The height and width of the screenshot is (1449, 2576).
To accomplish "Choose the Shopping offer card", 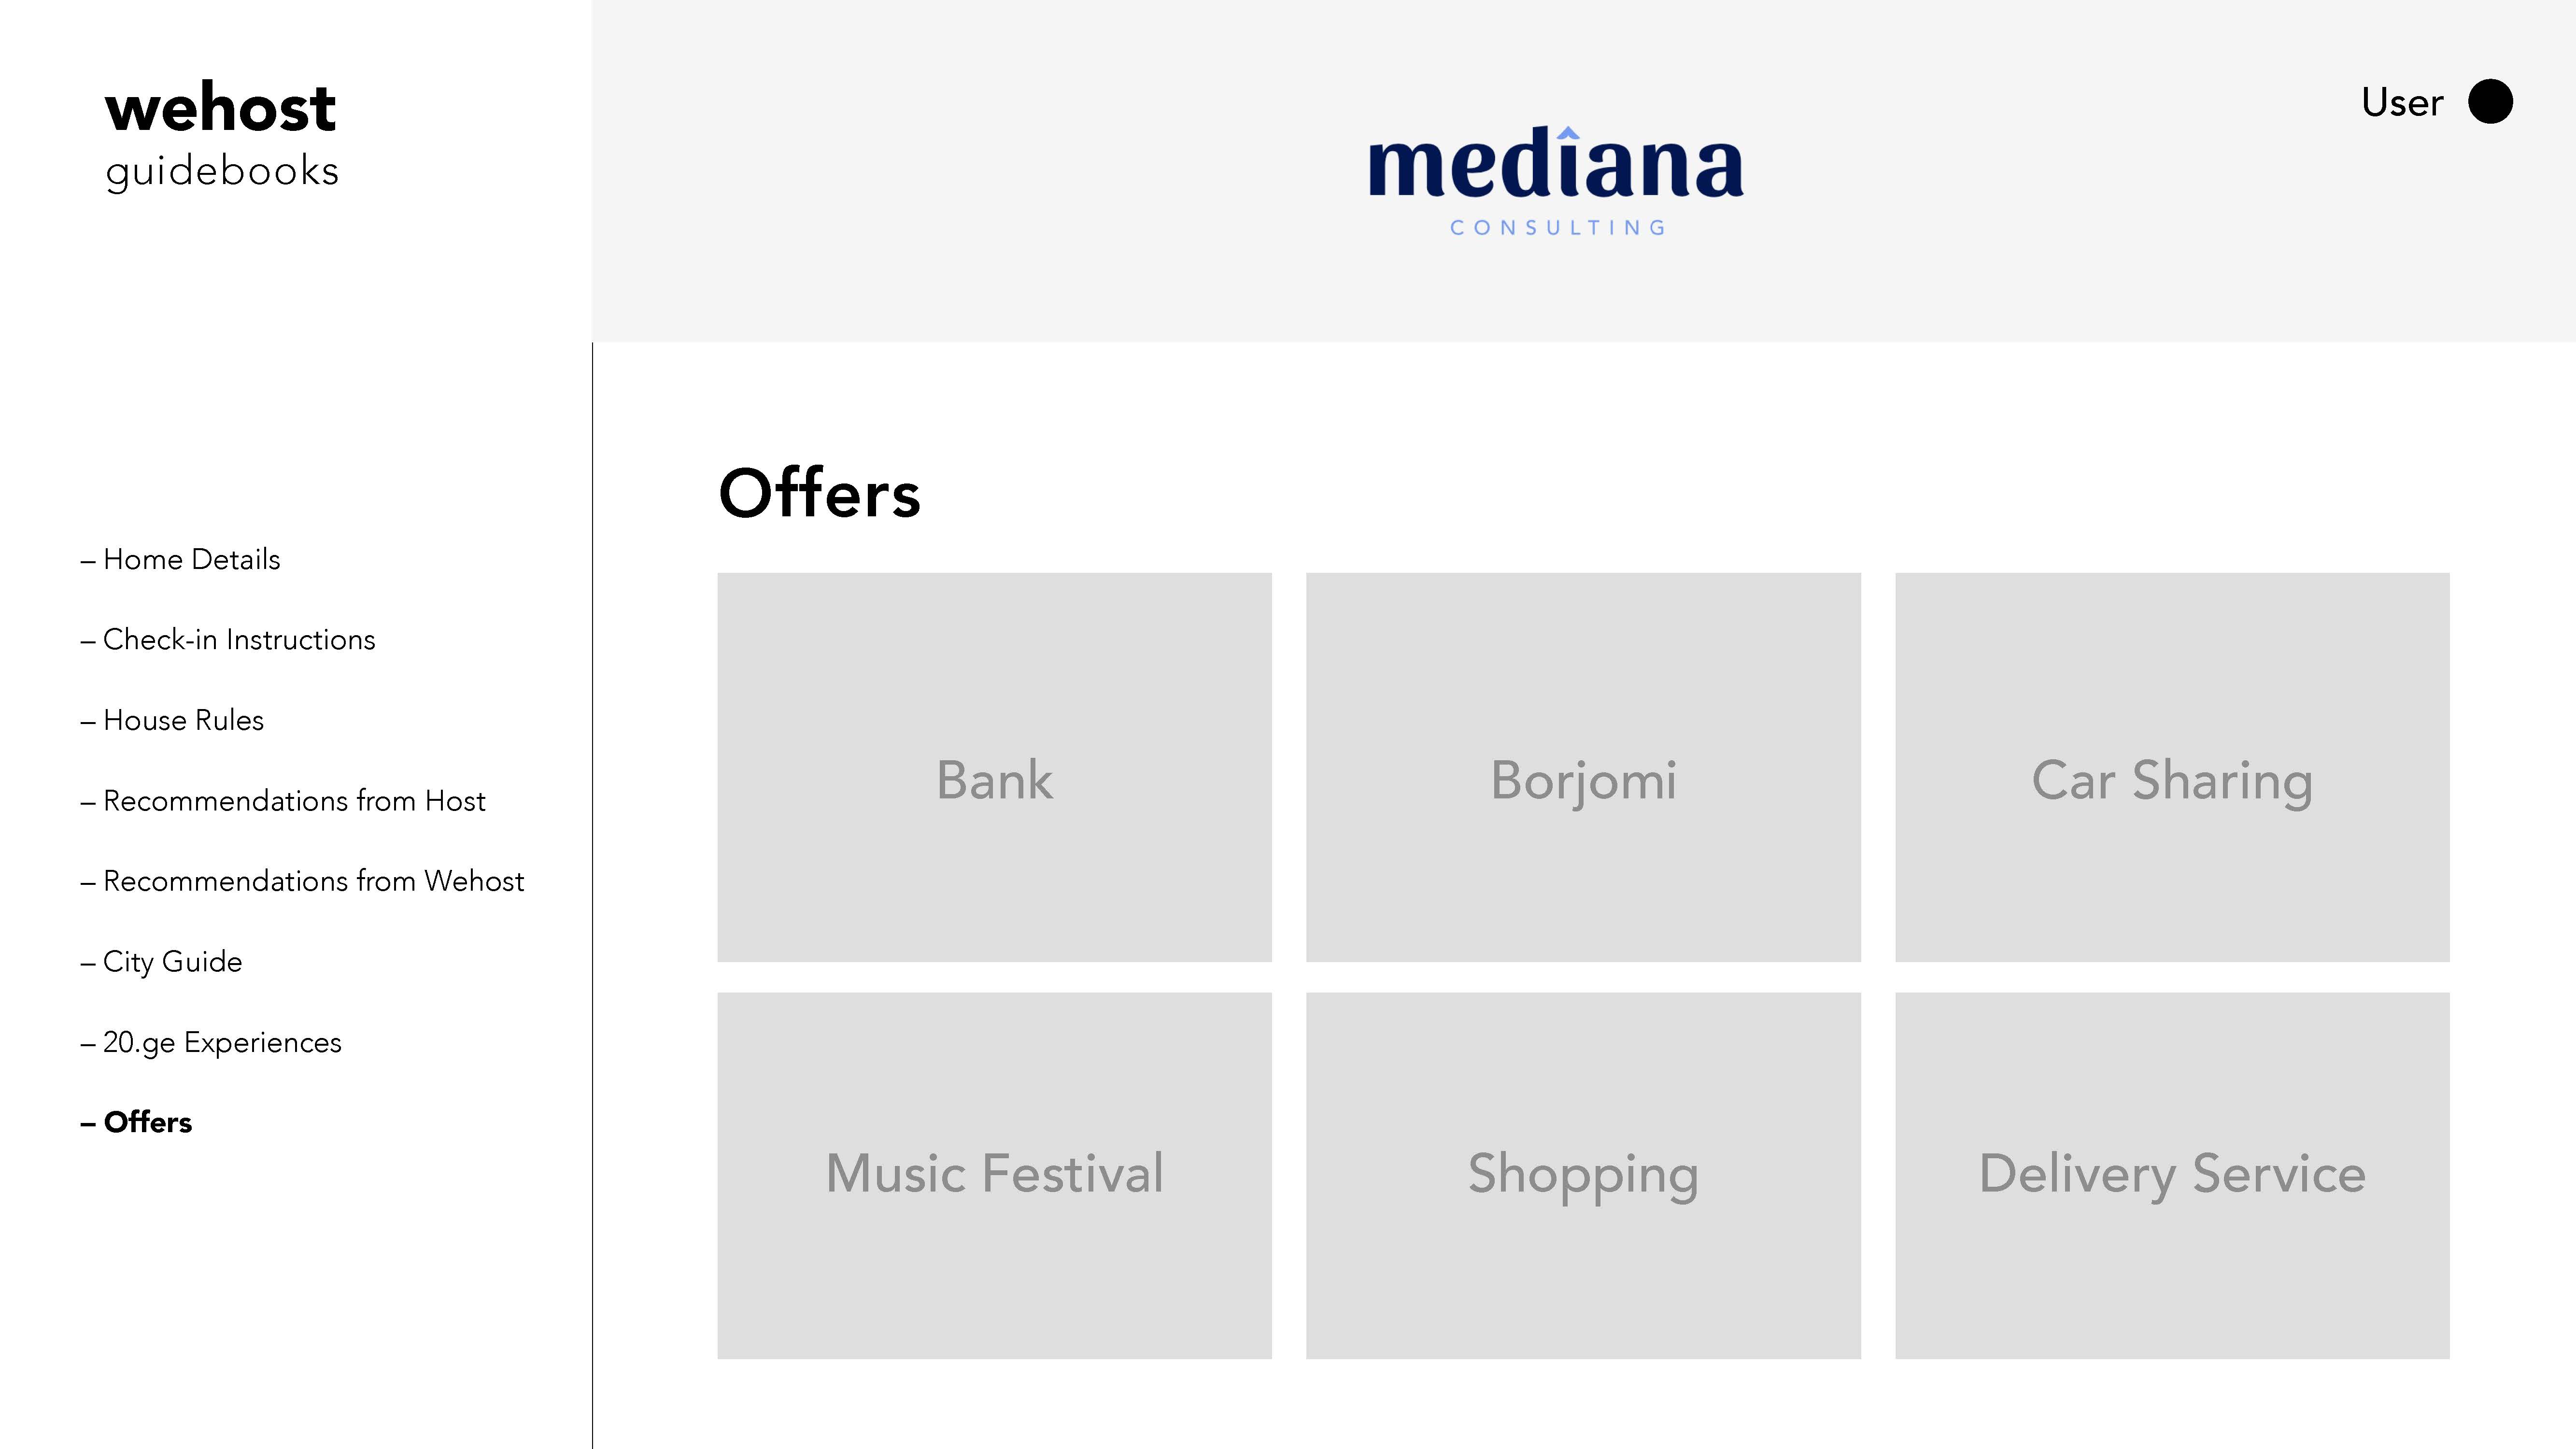I will [1583, 1175].
